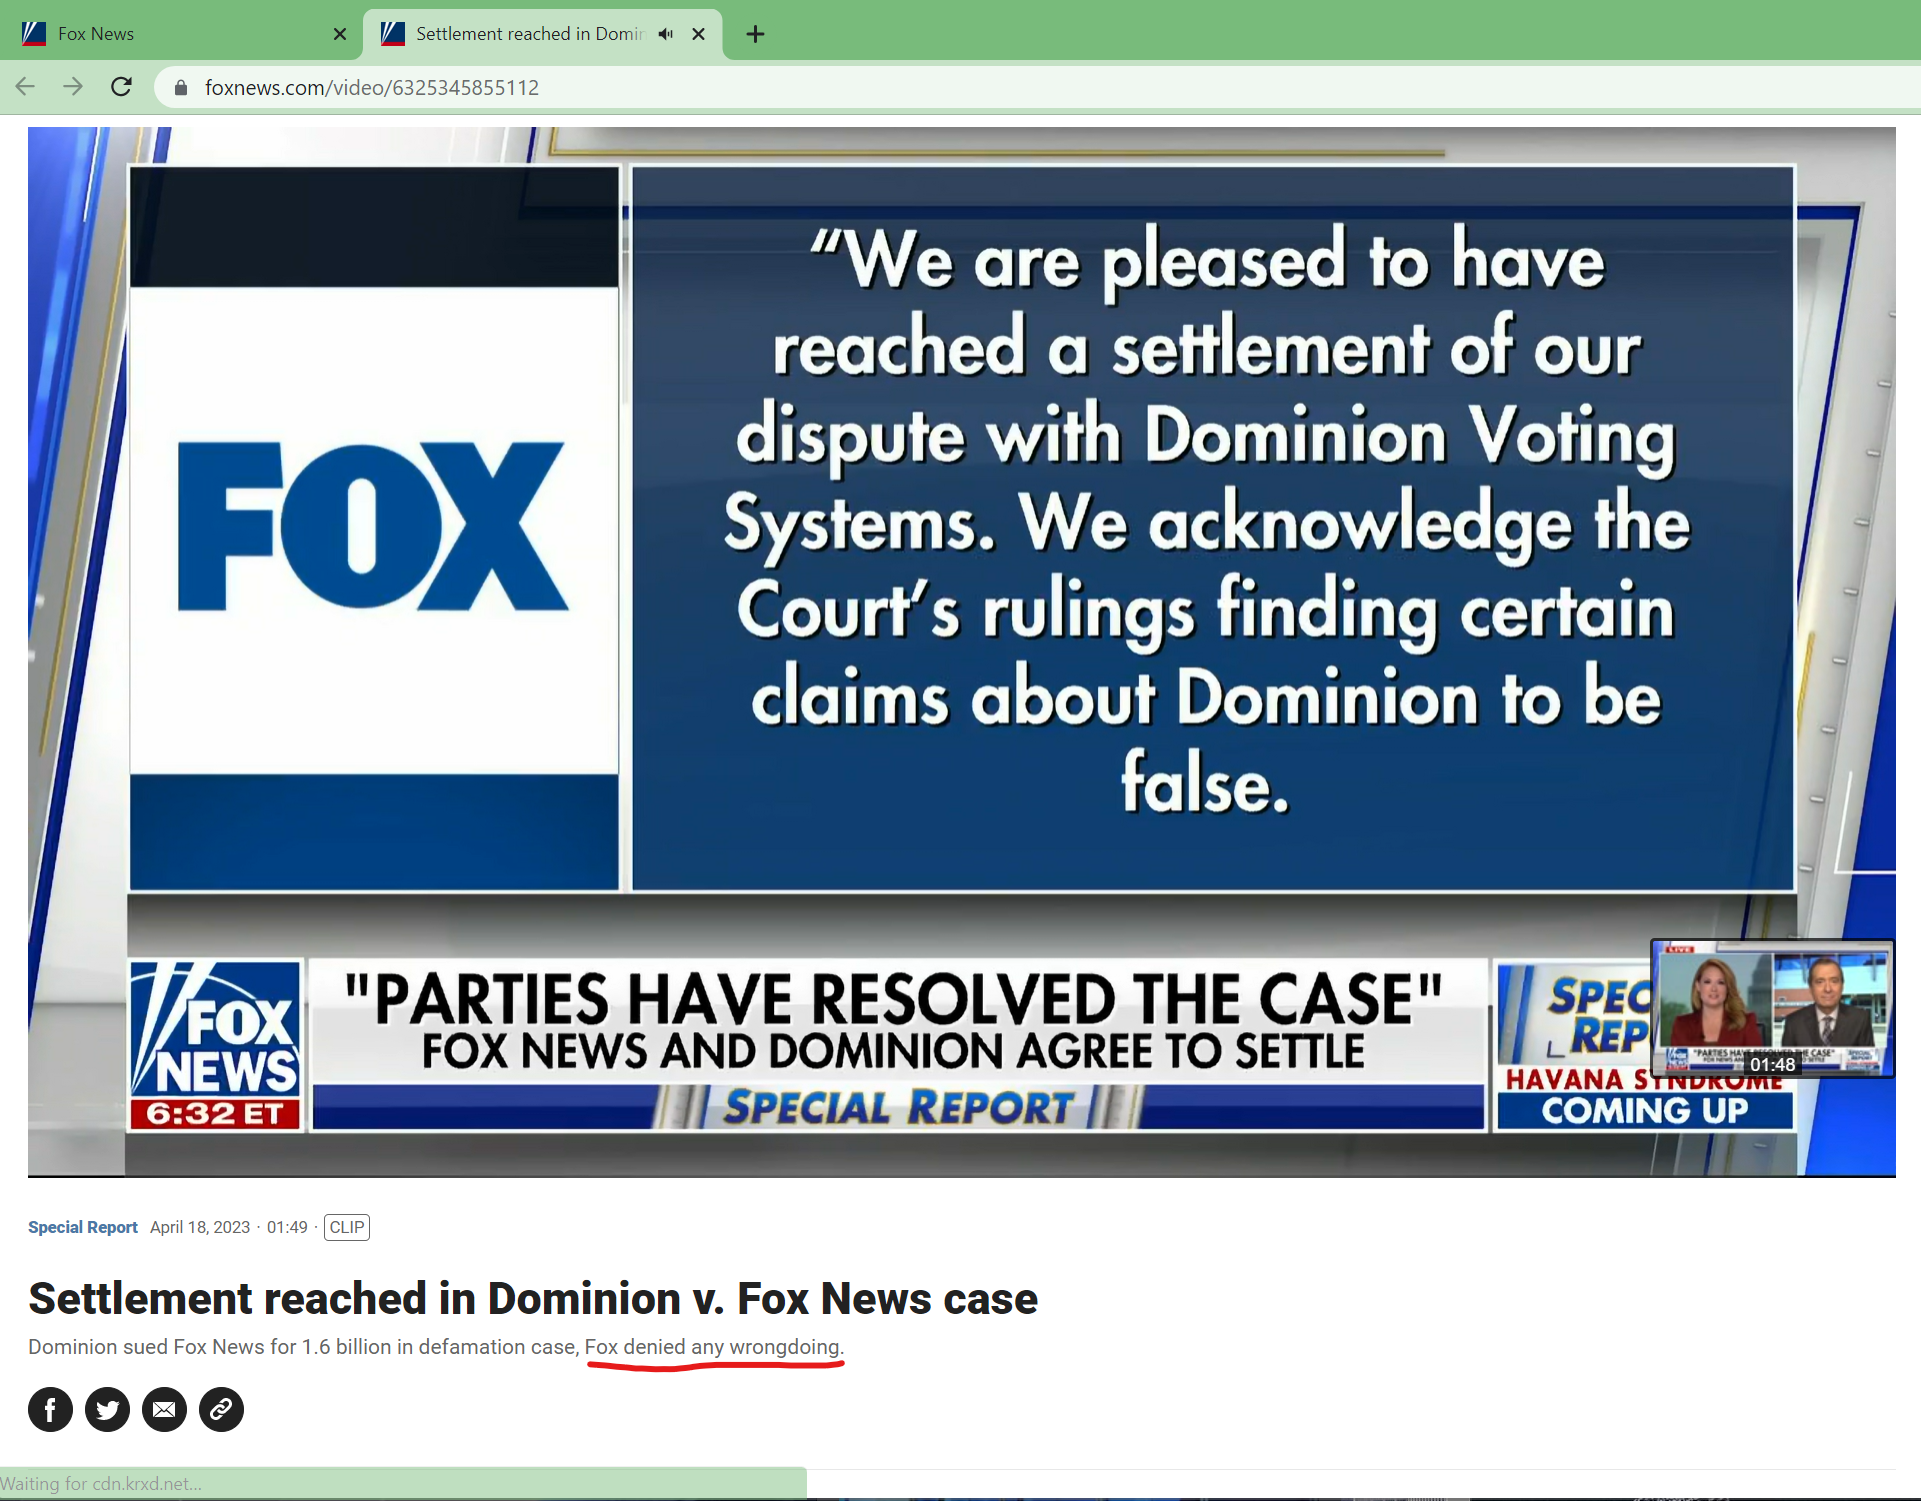This screenshot has height=1501, width=1921.
Task: Click the video preview thumbnail showing 01:48
Action: [x=1772, y=1009]
